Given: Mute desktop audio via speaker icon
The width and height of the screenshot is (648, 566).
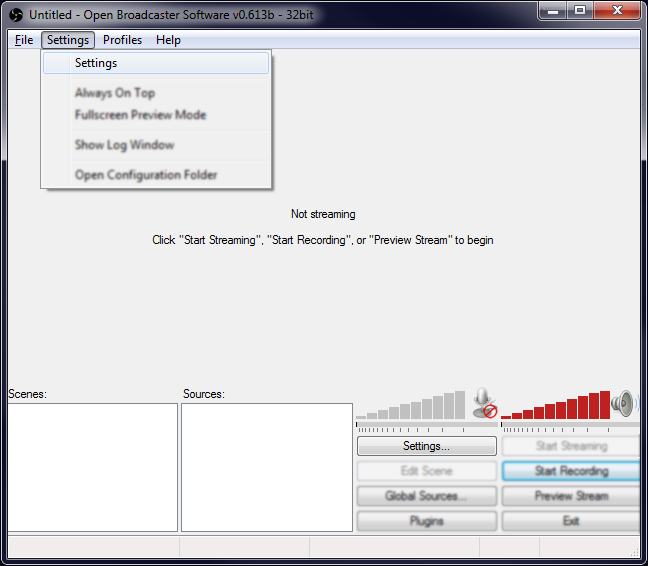Looking at the screenshot, I should tap(624, 403).
